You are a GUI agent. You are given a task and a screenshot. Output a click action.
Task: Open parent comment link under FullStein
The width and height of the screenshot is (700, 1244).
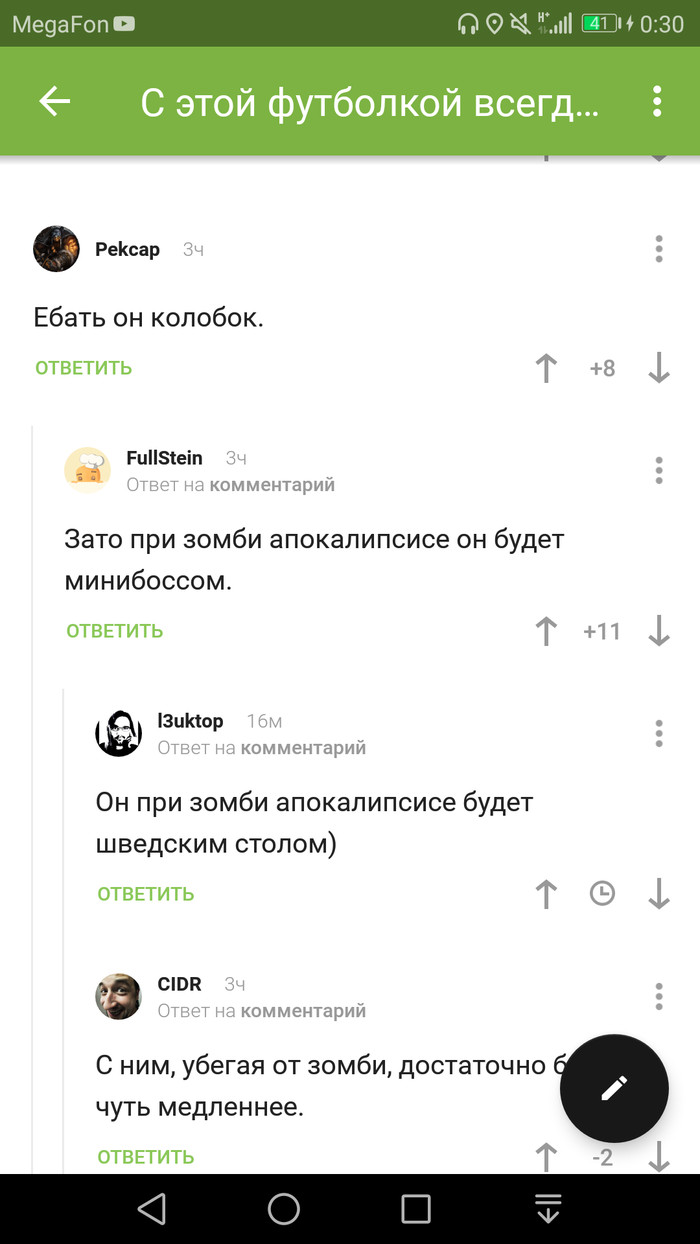pyautogui.click(x=271, y=485)
